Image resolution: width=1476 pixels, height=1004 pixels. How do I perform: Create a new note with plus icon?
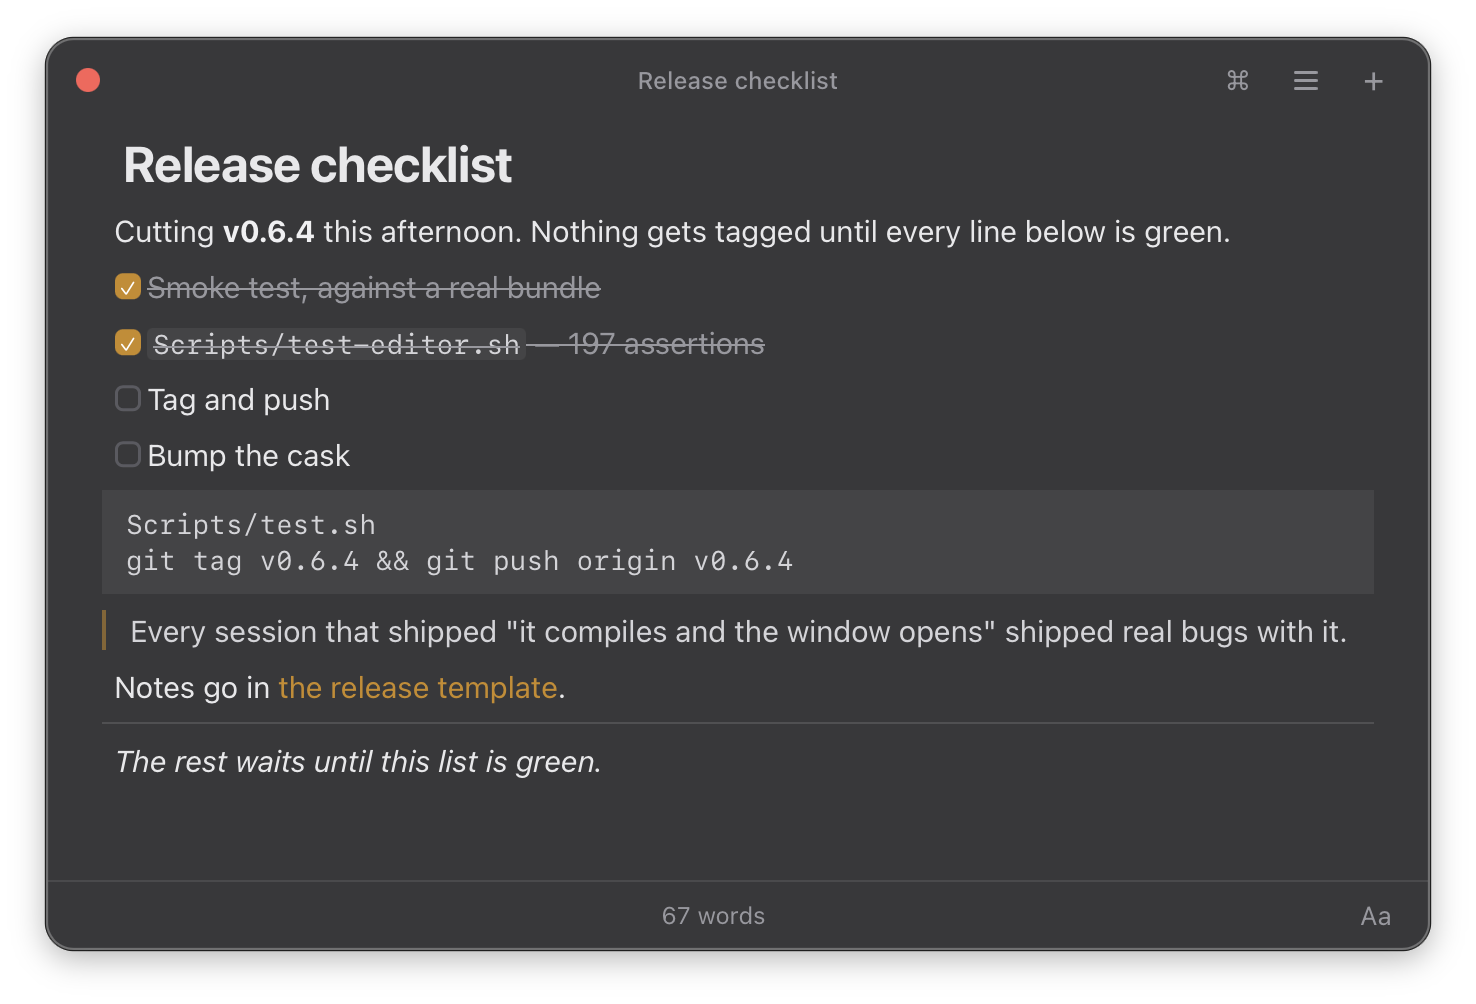click(1374, 81)
